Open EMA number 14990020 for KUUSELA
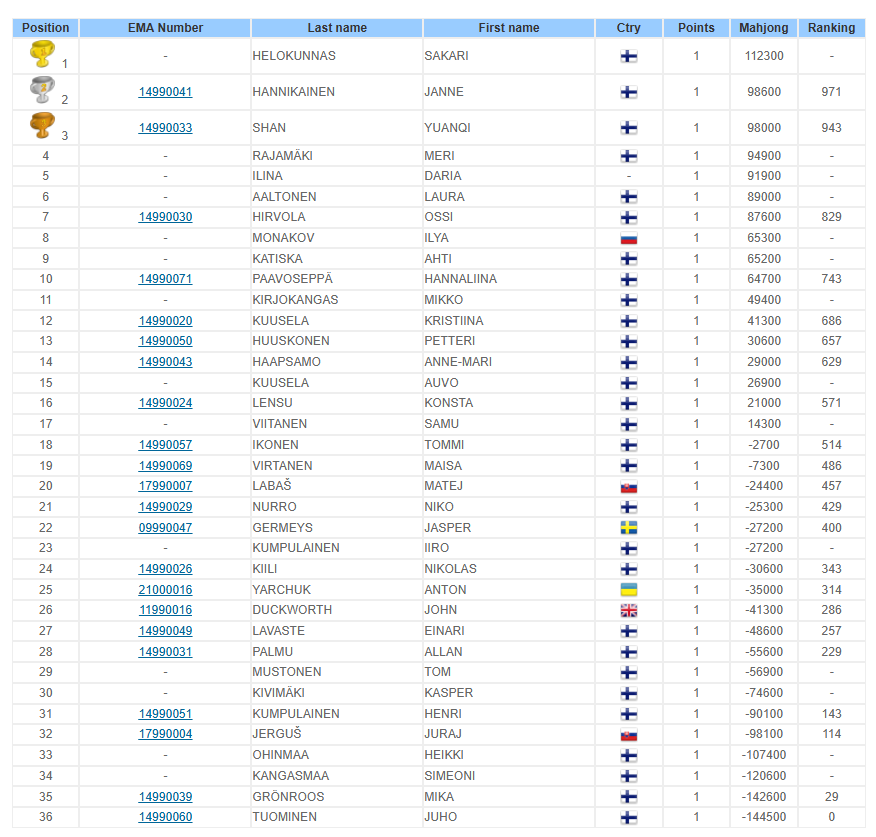876x837 pixels. (x=165, y=321)
